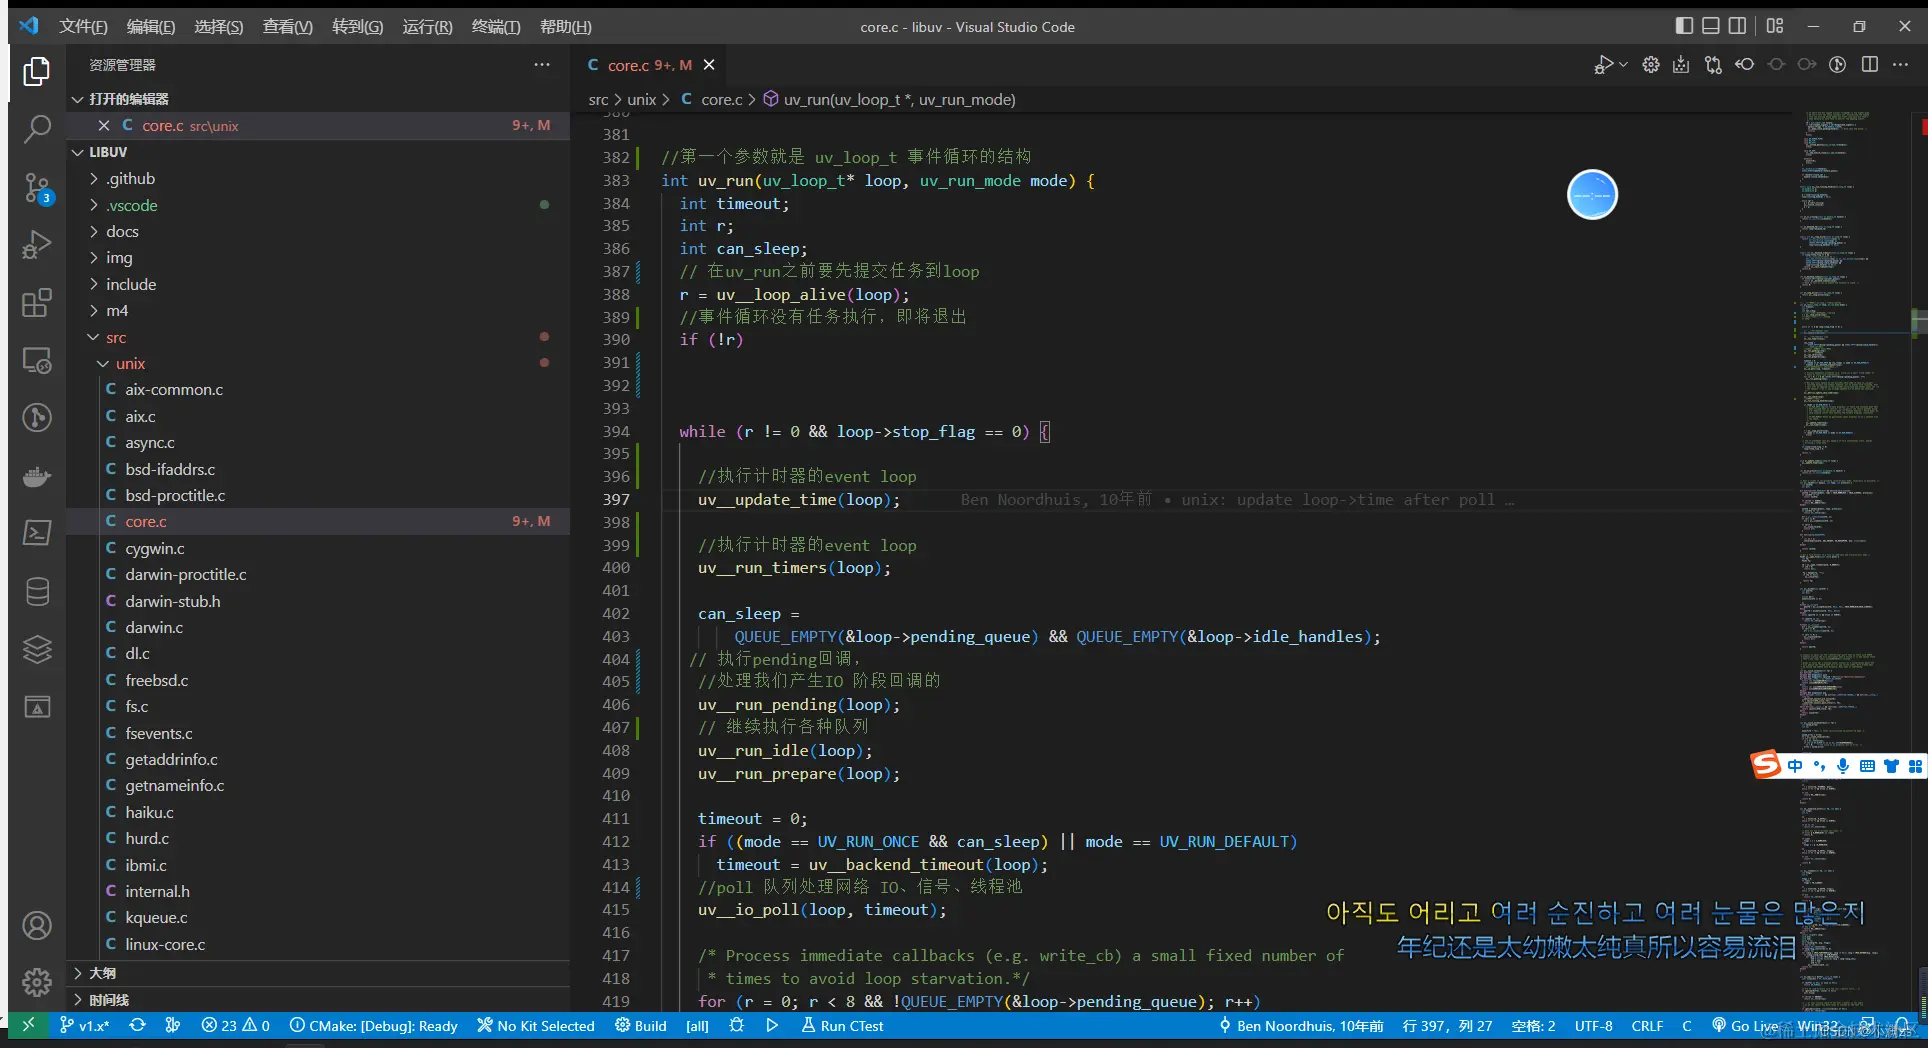1928x1048 pixels.
Task: Toggle the bottom panel layout button
Action: pos(1711,26)
